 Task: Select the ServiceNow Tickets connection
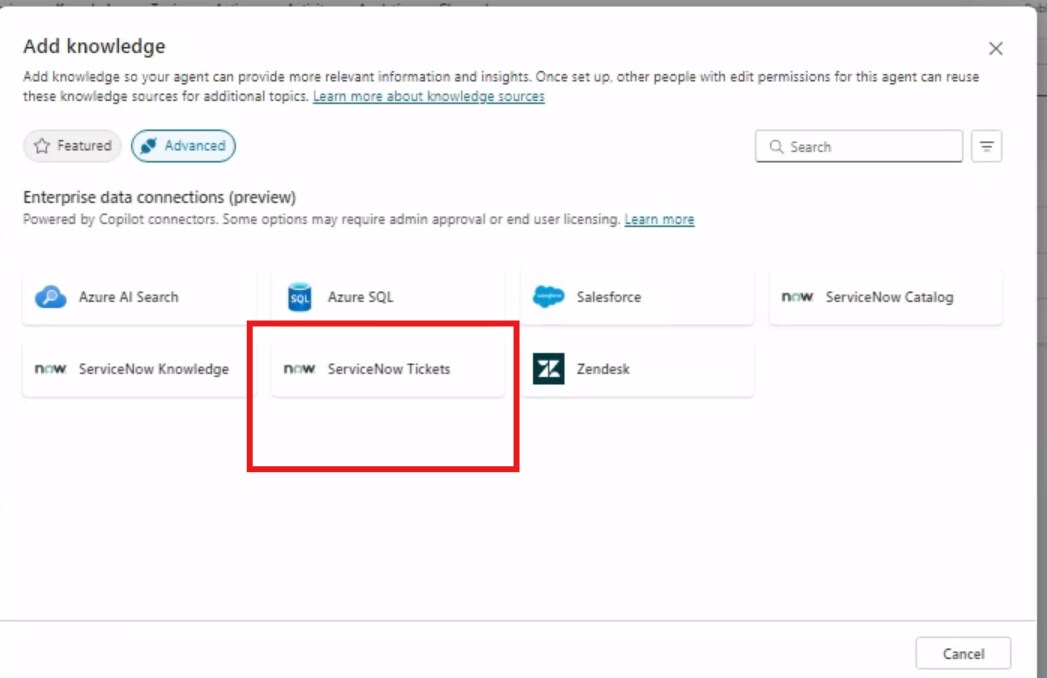tap(388, 369)
